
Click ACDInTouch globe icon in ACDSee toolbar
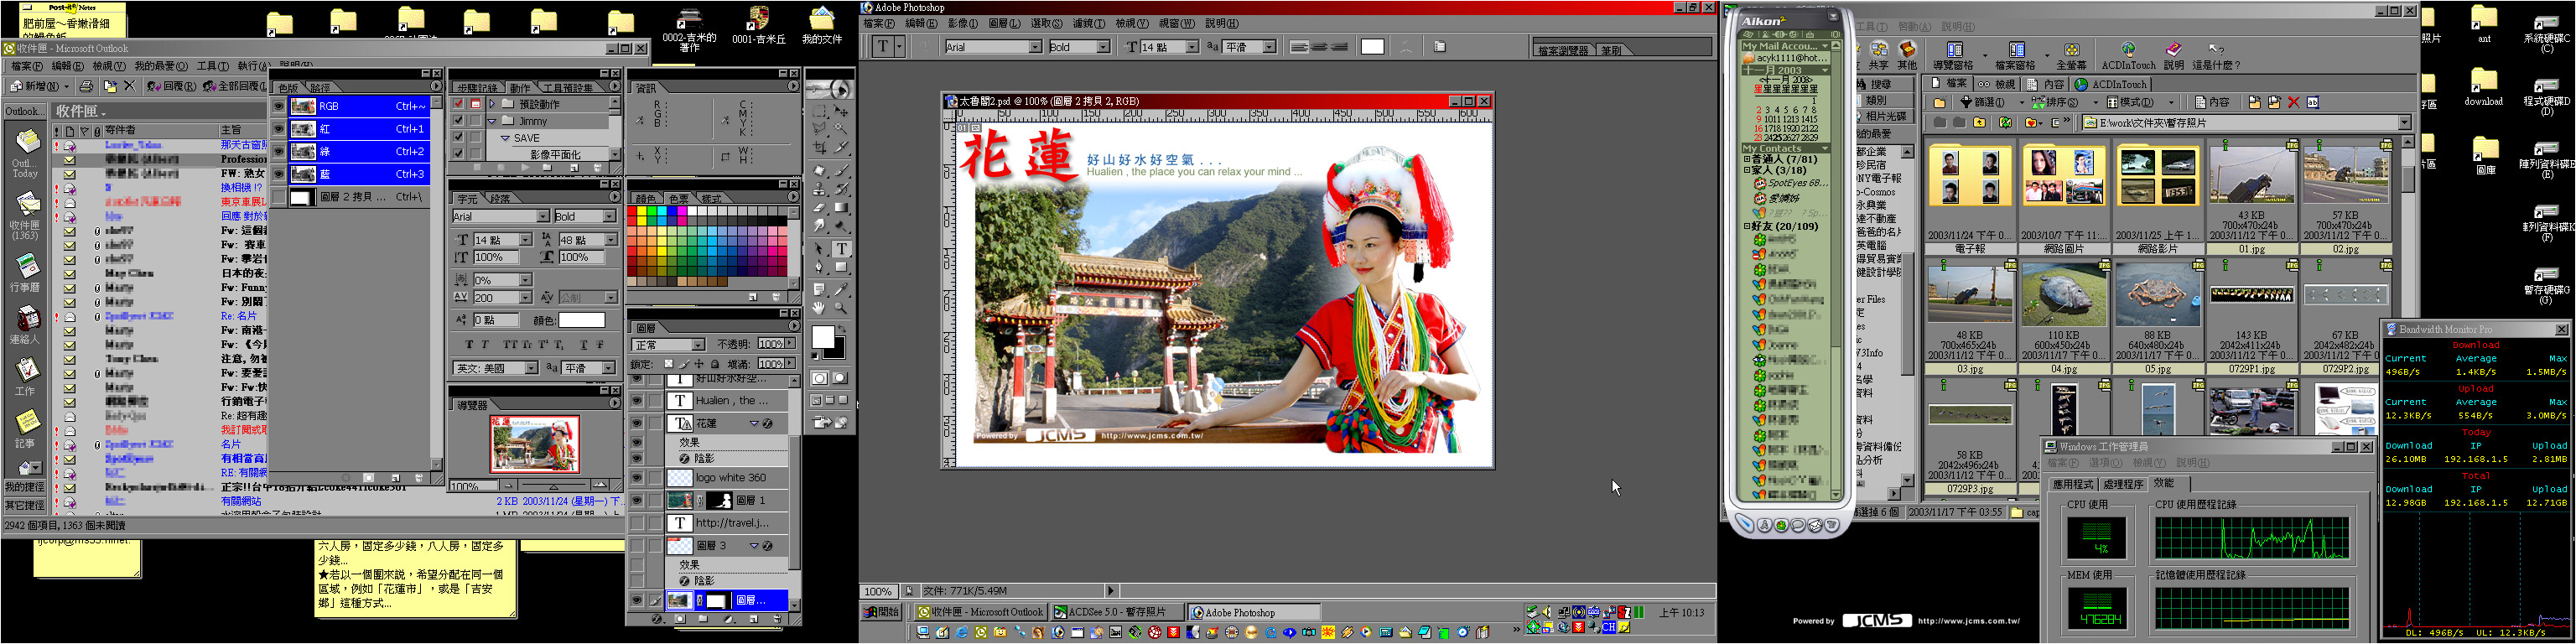click(x=2128, y=50)
